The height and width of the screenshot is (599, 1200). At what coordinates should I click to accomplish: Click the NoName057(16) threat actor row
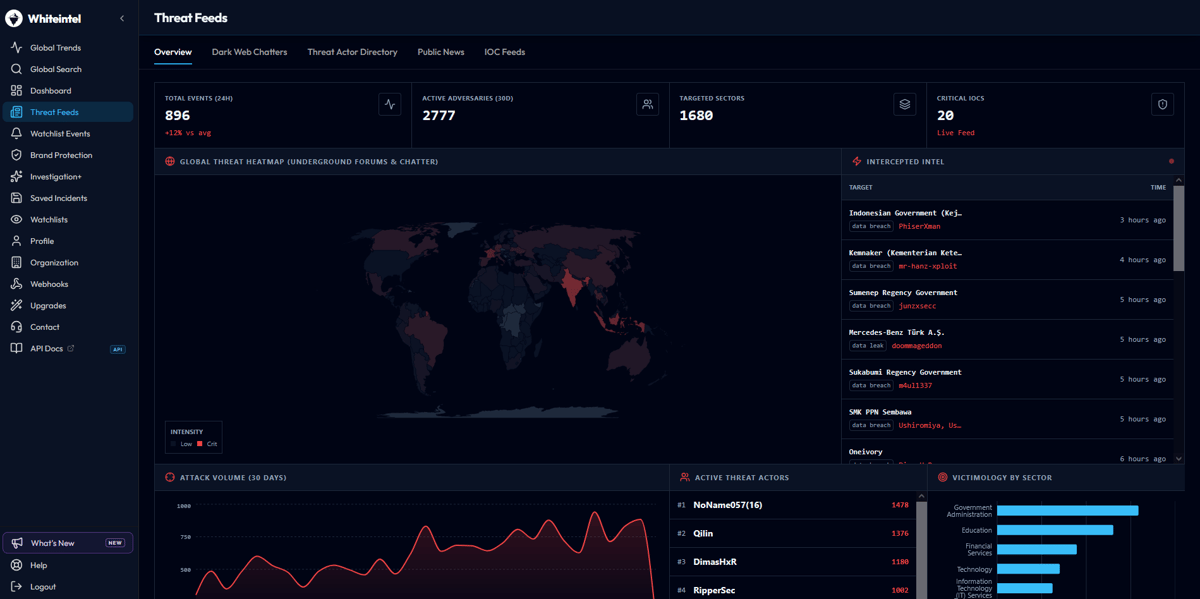pos(793,505)
